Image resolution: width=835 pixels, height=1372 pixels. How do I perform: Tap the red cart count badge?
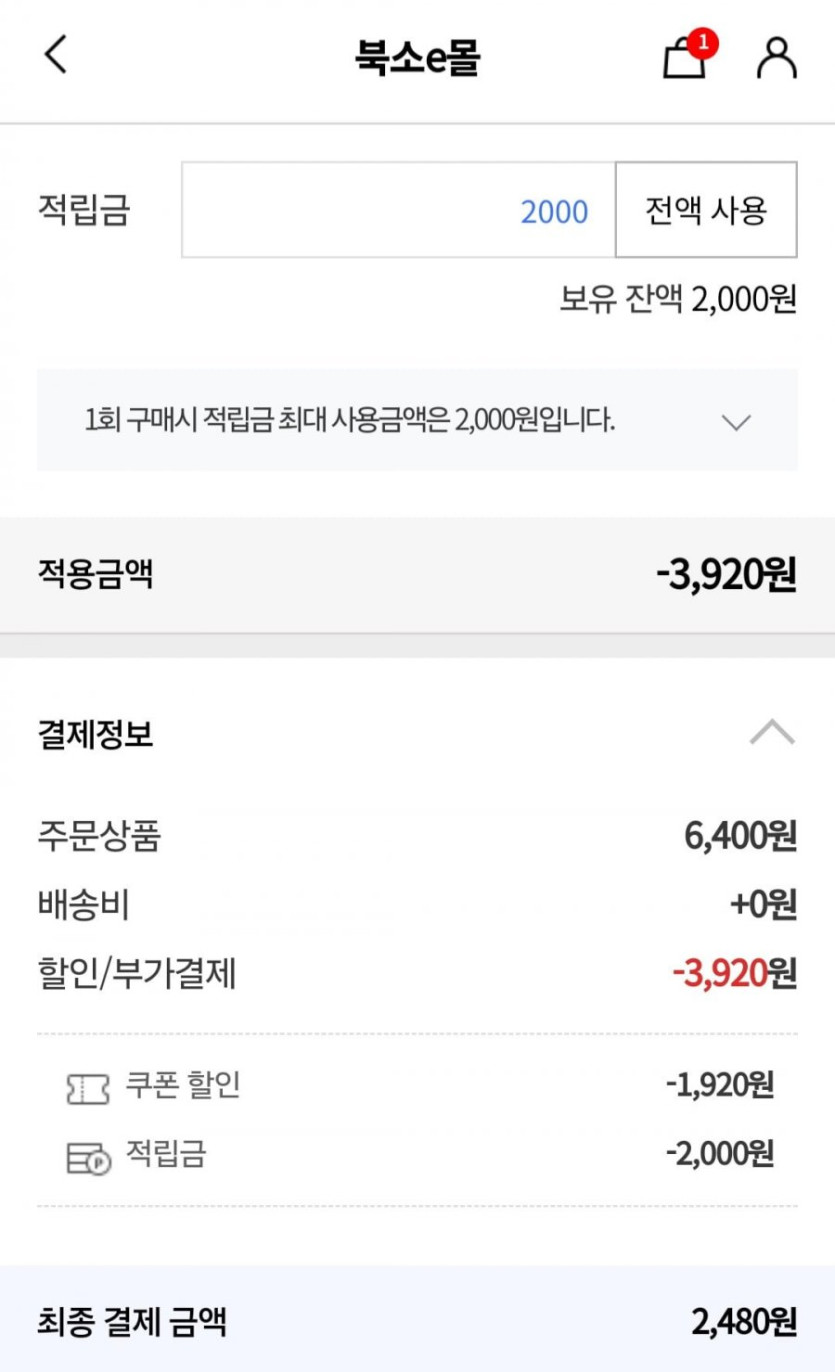[703, 43]
